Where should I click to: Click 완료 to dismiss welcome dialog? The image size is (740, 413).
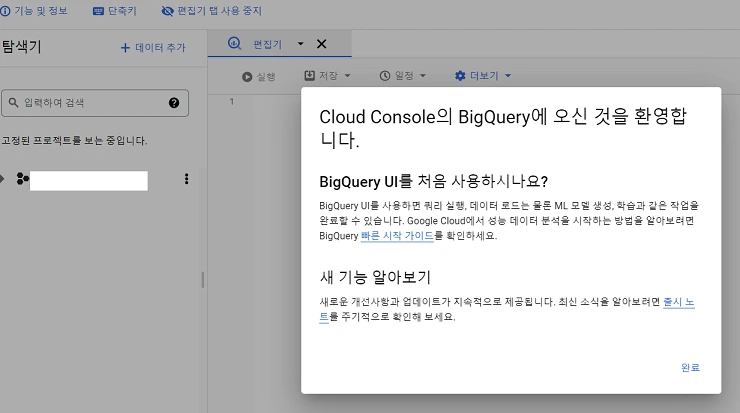[690, 368]
